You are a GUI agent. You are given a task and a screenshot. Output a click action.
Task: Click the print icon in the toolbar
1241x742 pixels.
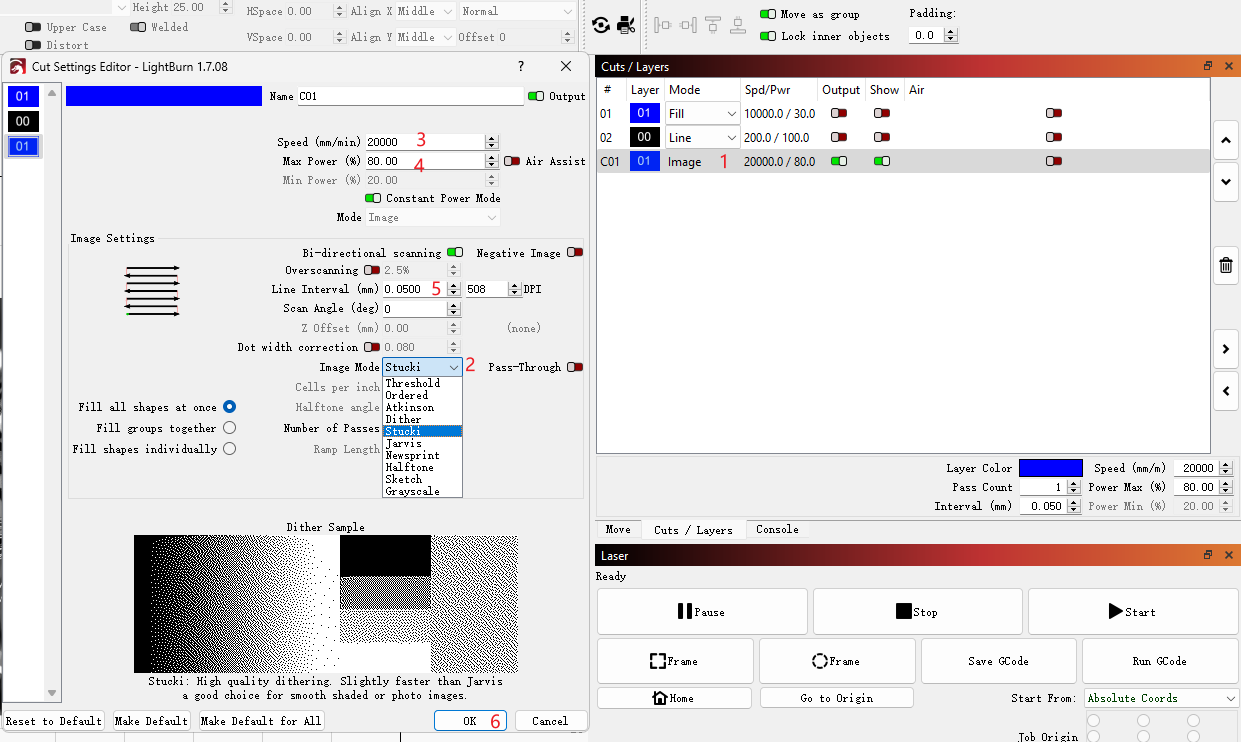(627, 25)
